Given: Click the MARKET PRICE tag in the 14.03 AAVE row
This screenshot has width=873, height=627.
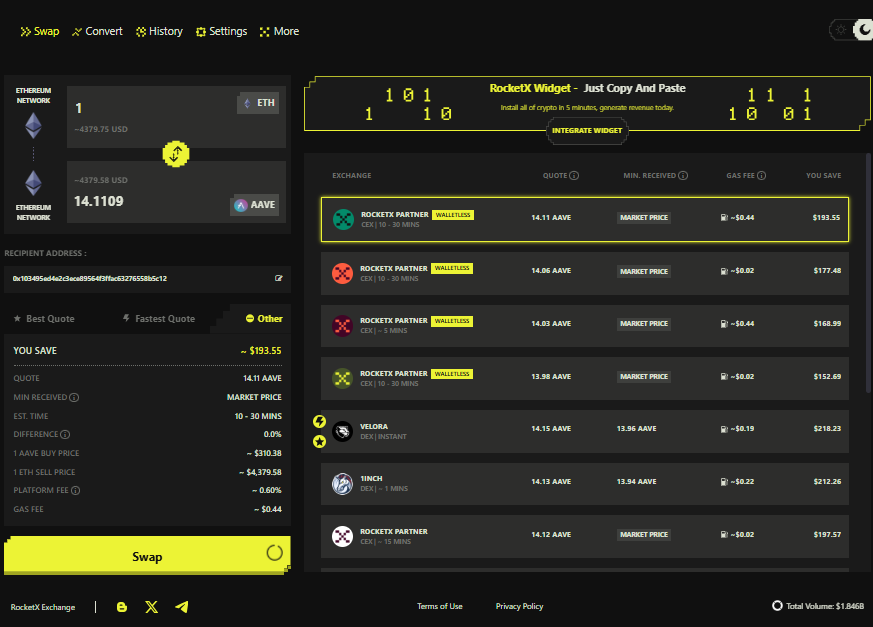Looking at the screenshot, I should [644, 324].
